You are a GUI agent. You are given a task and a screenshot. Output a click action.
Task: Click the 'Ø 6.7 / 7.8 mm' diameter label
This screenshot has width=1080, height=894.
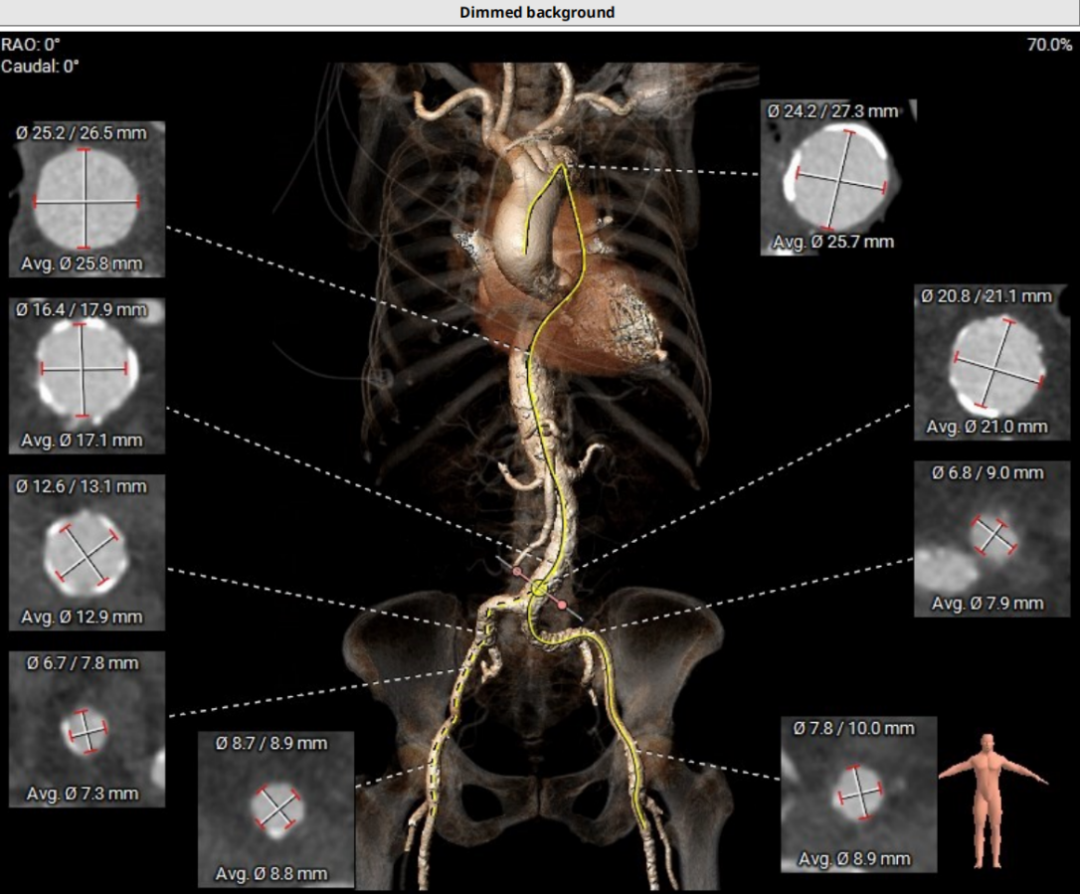tap(83, 663)
